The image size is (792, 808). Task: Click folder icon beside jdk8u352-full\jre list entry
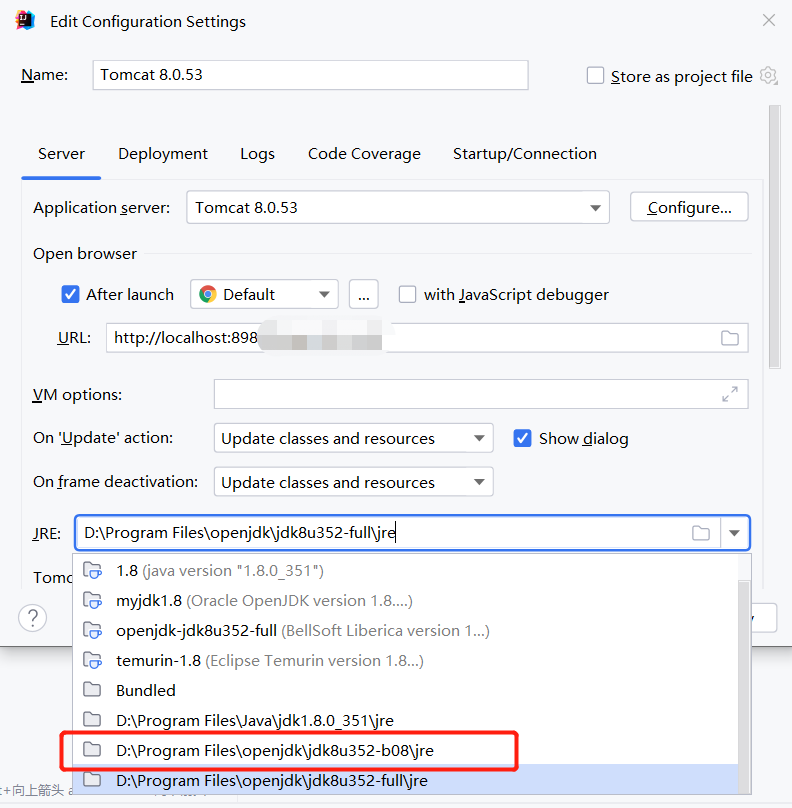pos(92,779)
